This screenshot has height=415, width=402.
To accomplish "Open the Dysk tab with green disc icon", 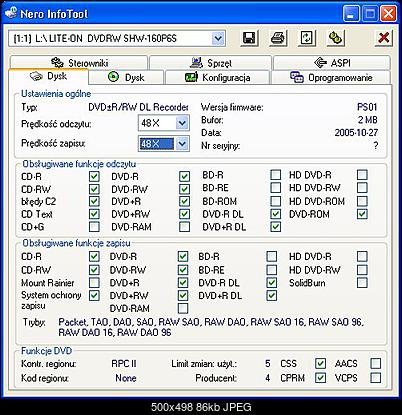I will (127, 78).
